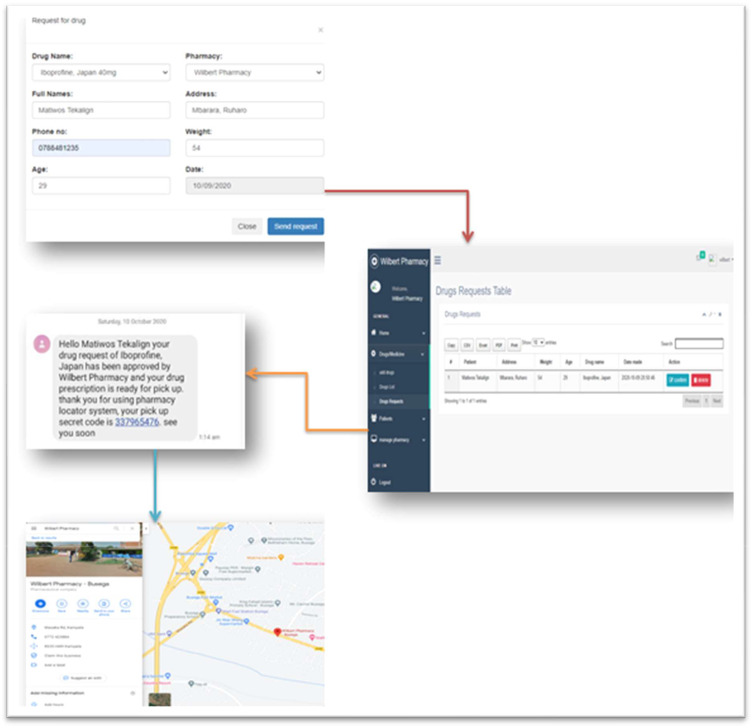Click the red delete button in request row
This screenshot has width=753, height=728.
tap(701, 380)
